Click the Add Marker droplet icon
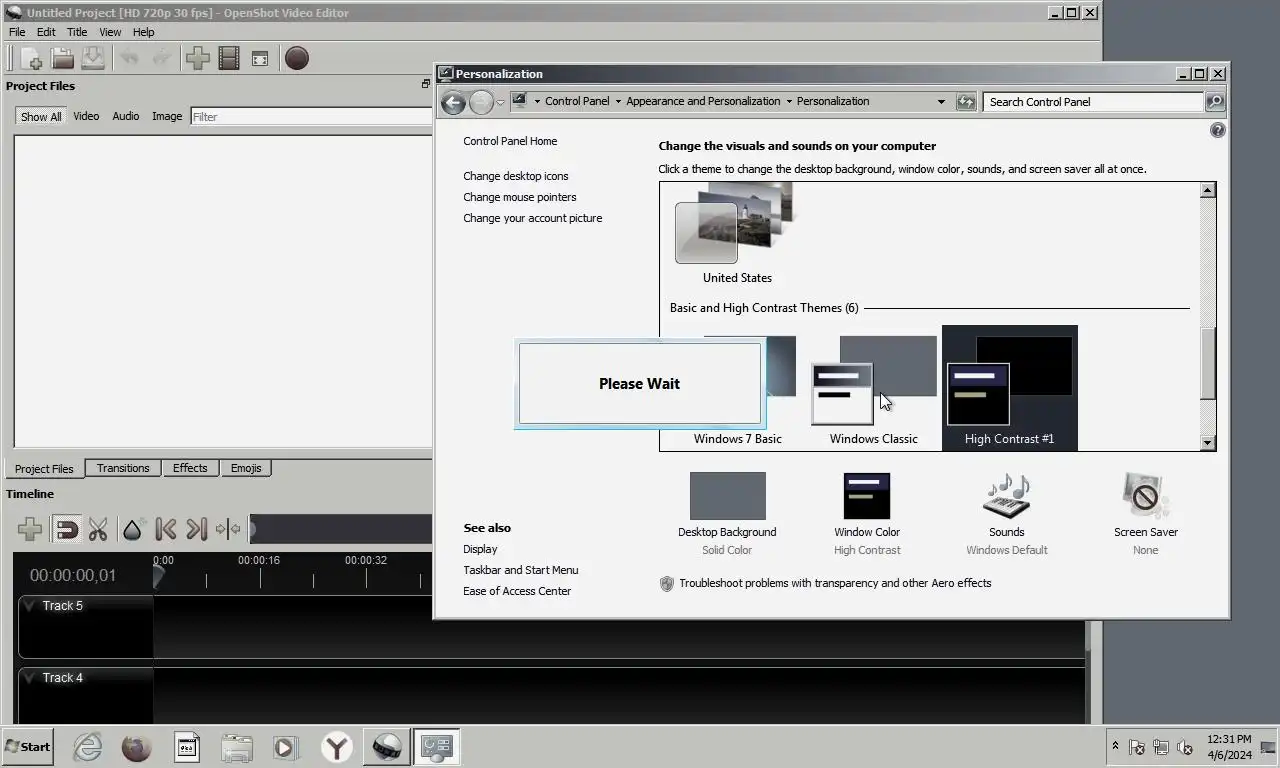 132,529
